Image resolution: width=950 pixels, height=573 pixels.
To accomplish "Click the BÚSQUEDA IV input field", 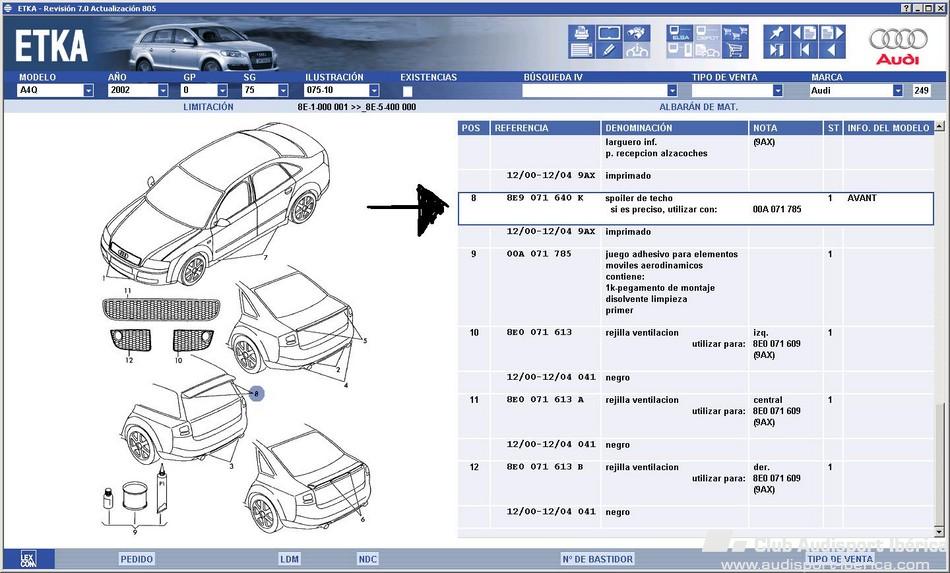I will click(594, 90).
